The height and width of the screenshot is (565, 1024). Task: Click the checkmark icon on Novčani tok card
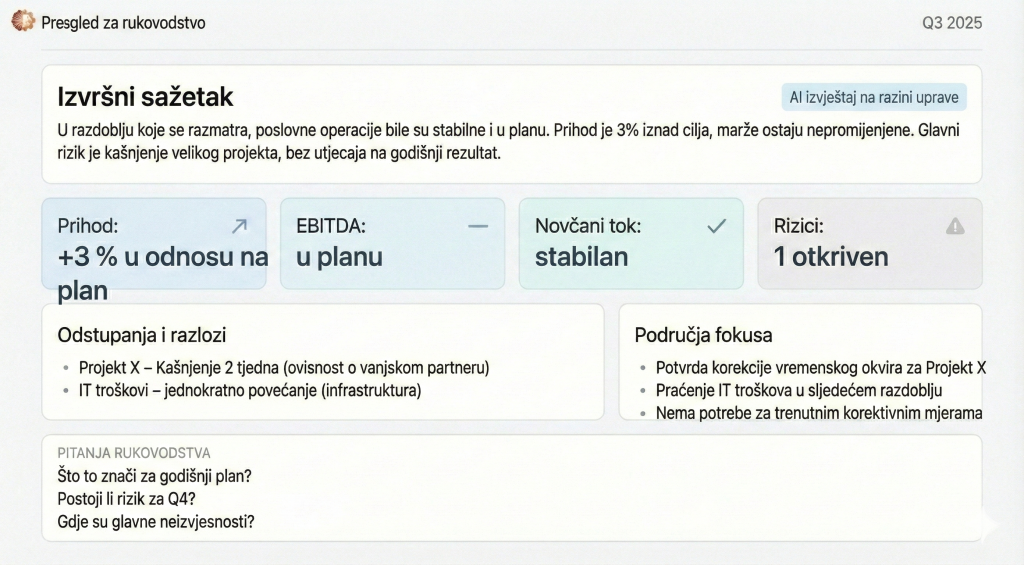tap(717, 226)
